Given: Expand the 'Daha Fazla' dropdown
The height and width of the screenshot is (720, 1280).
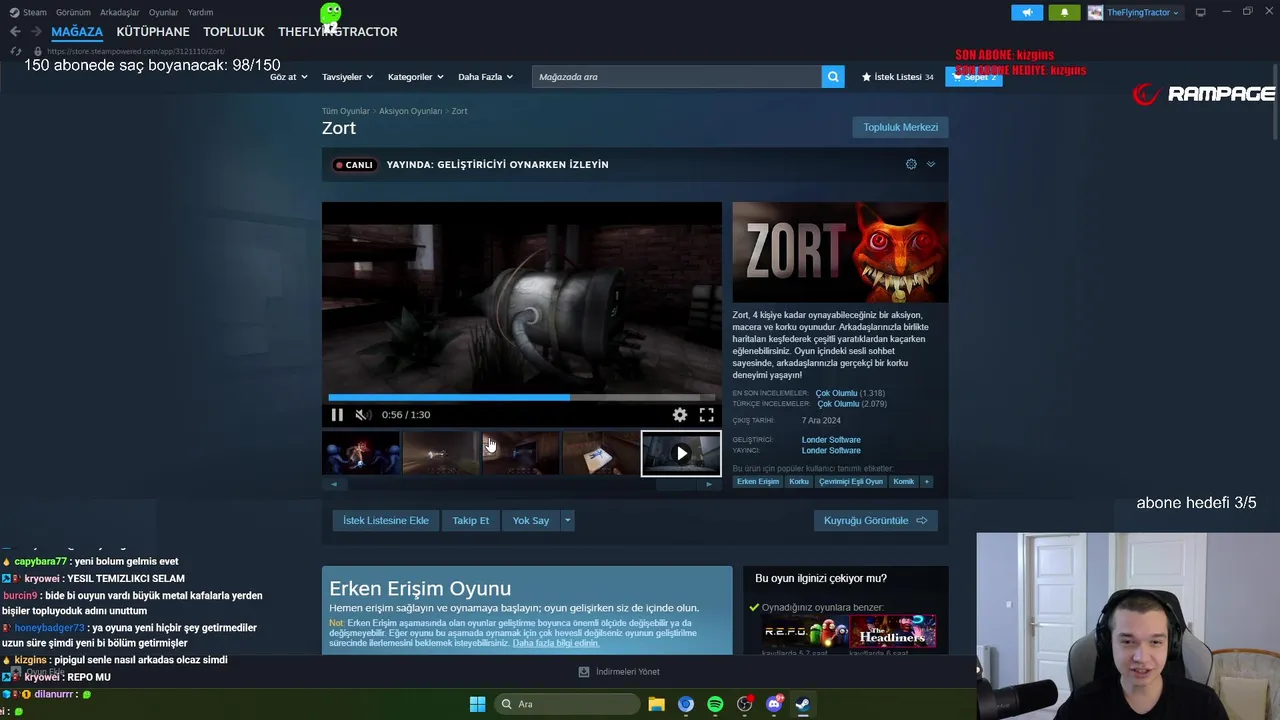Looking at the screenshot, I should click(485, 77).
